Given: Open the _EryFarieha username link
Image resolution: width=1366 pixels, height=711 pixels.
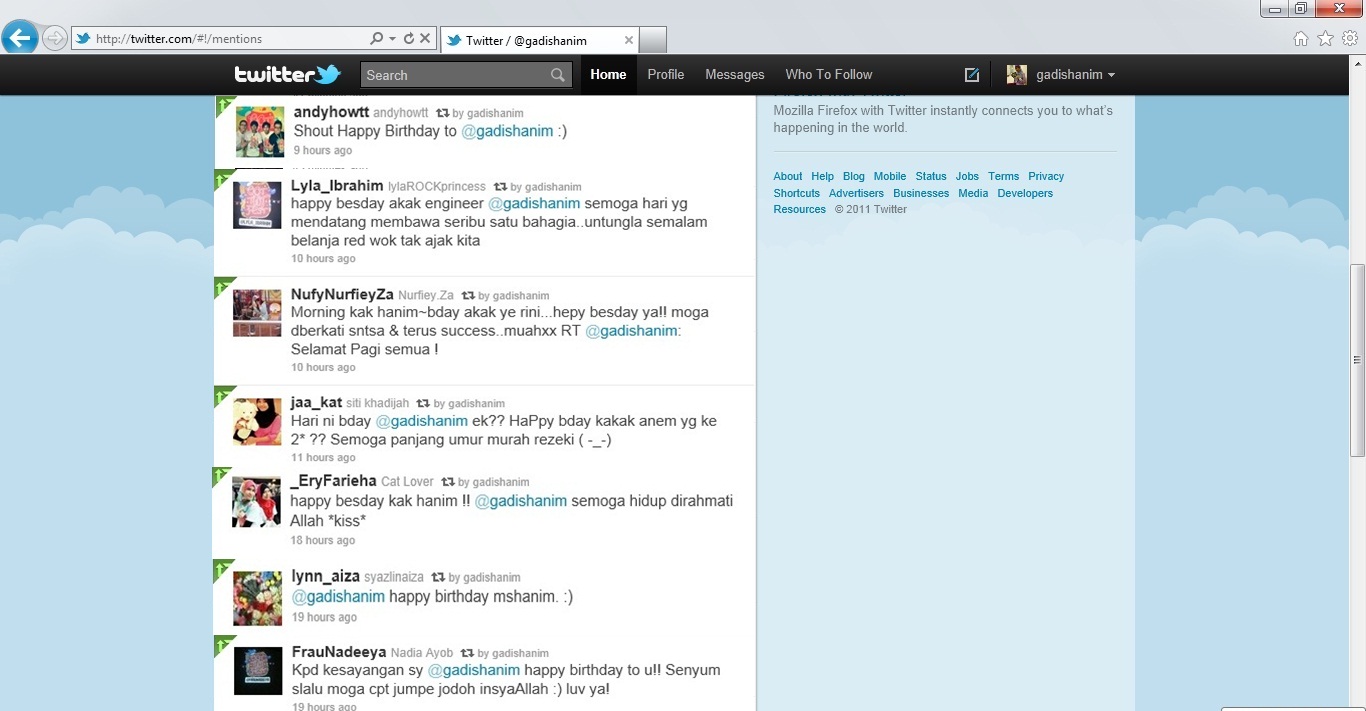Looking at the screenshot, I should tap(333, 481).
